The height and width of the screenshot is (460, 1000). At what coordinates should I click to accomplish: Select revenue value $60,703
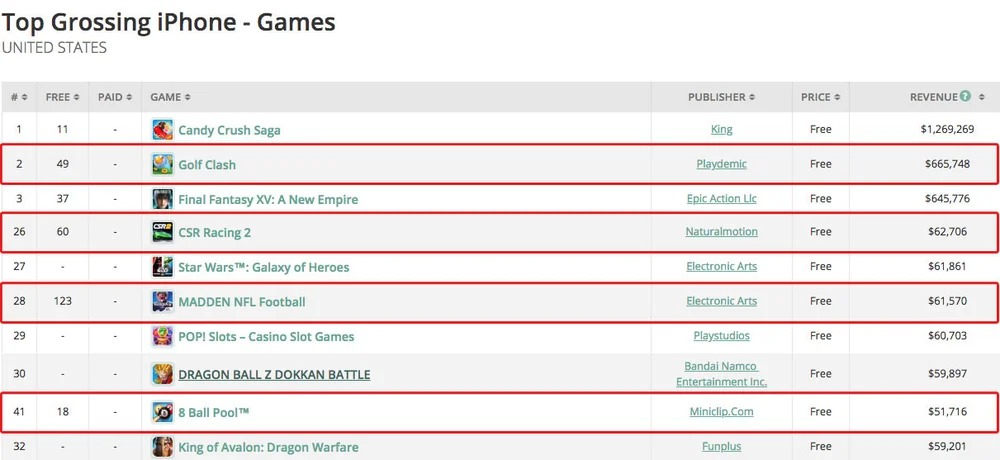click(x=947, y=336)
